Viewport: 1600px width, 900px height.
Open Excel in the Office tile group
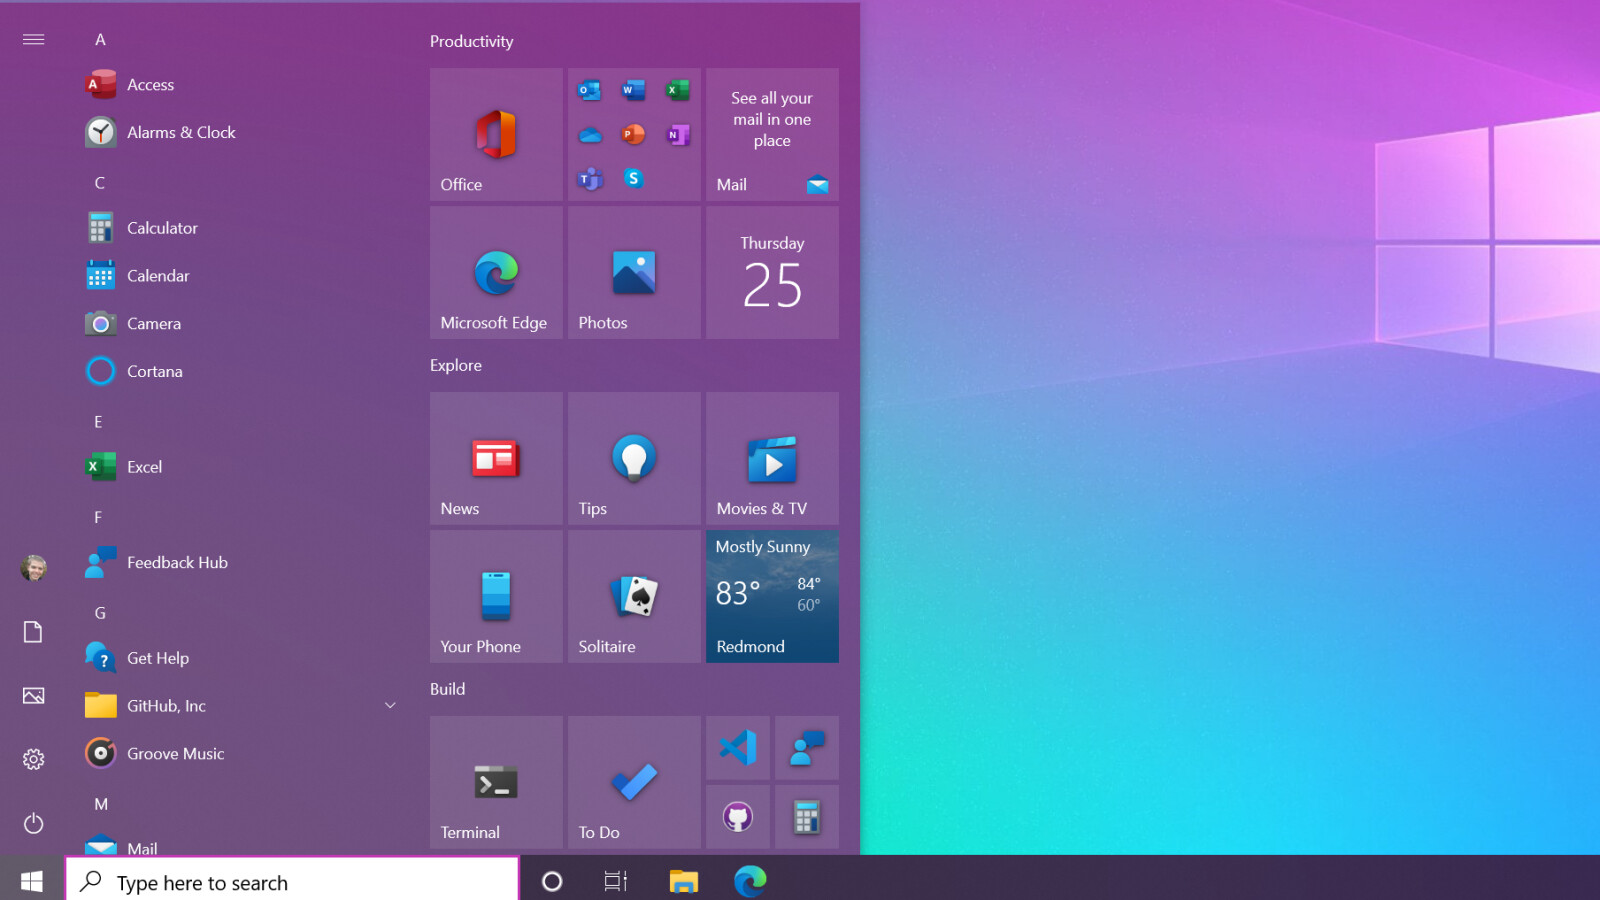pyautogui.click(x=678, y=90)
